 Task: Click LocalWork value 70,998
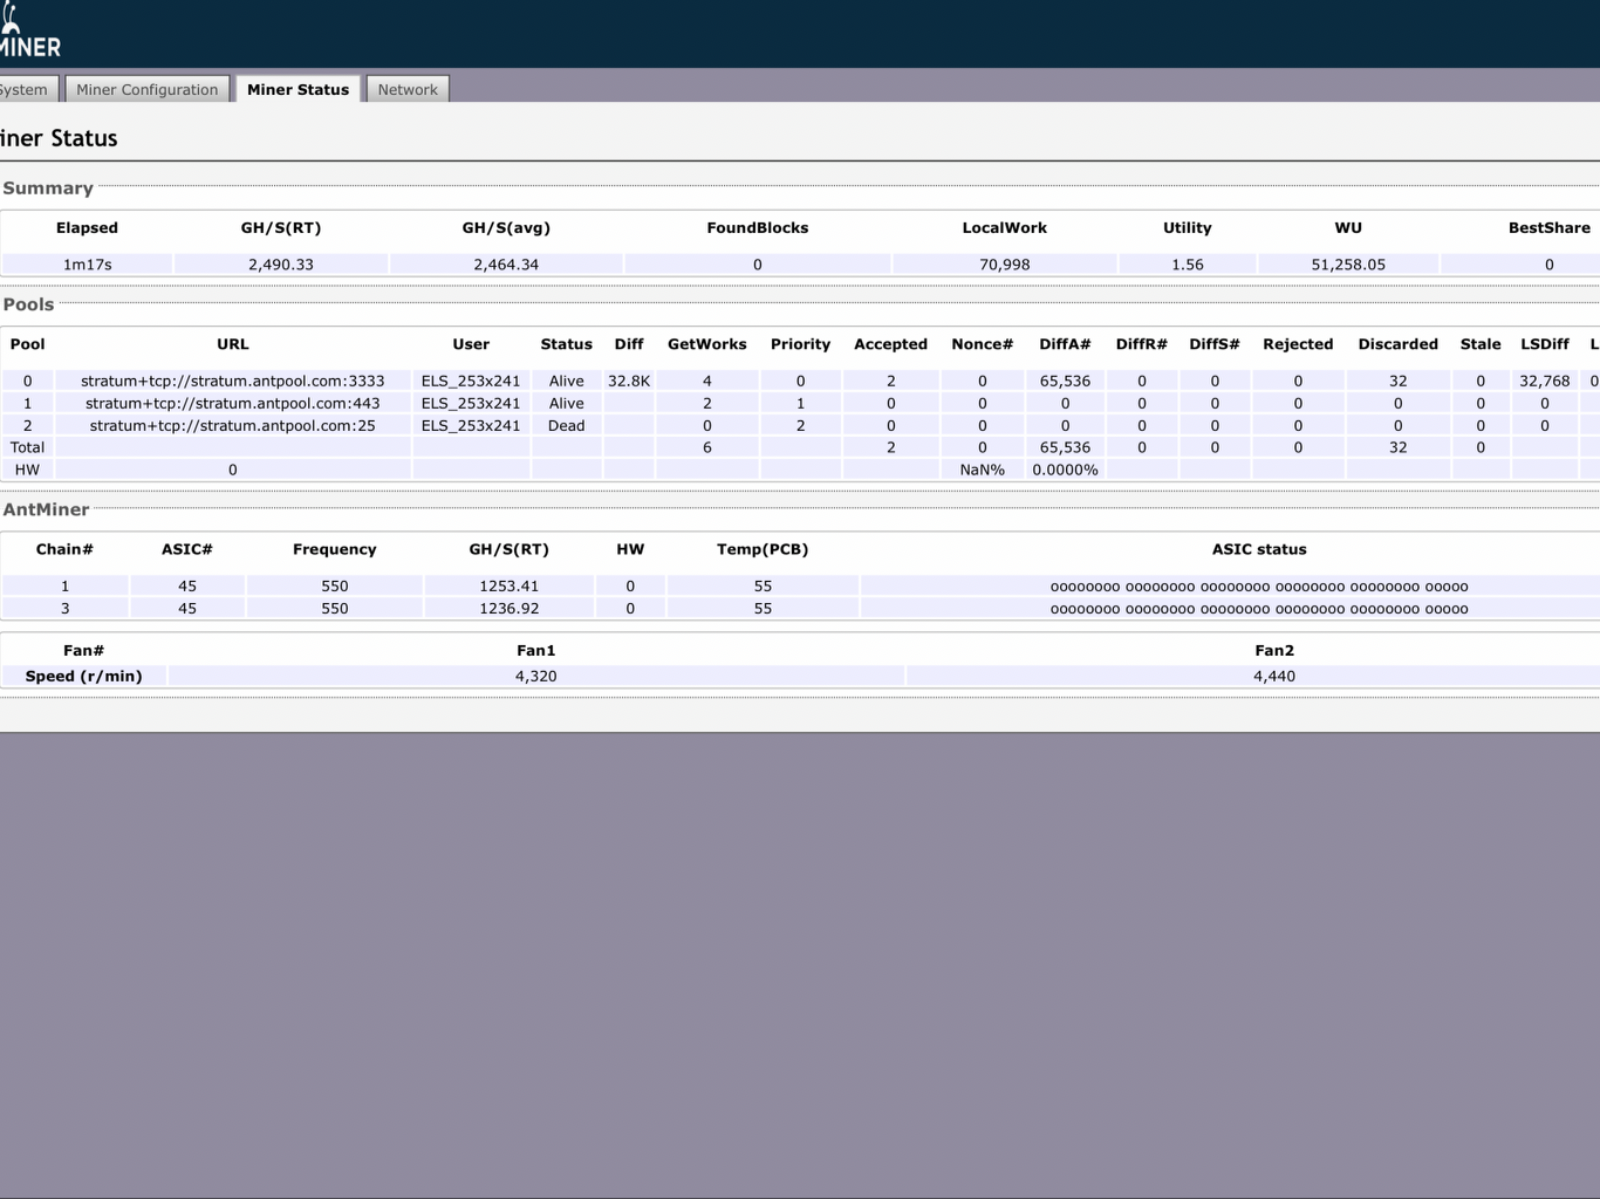coord(1004,264)
